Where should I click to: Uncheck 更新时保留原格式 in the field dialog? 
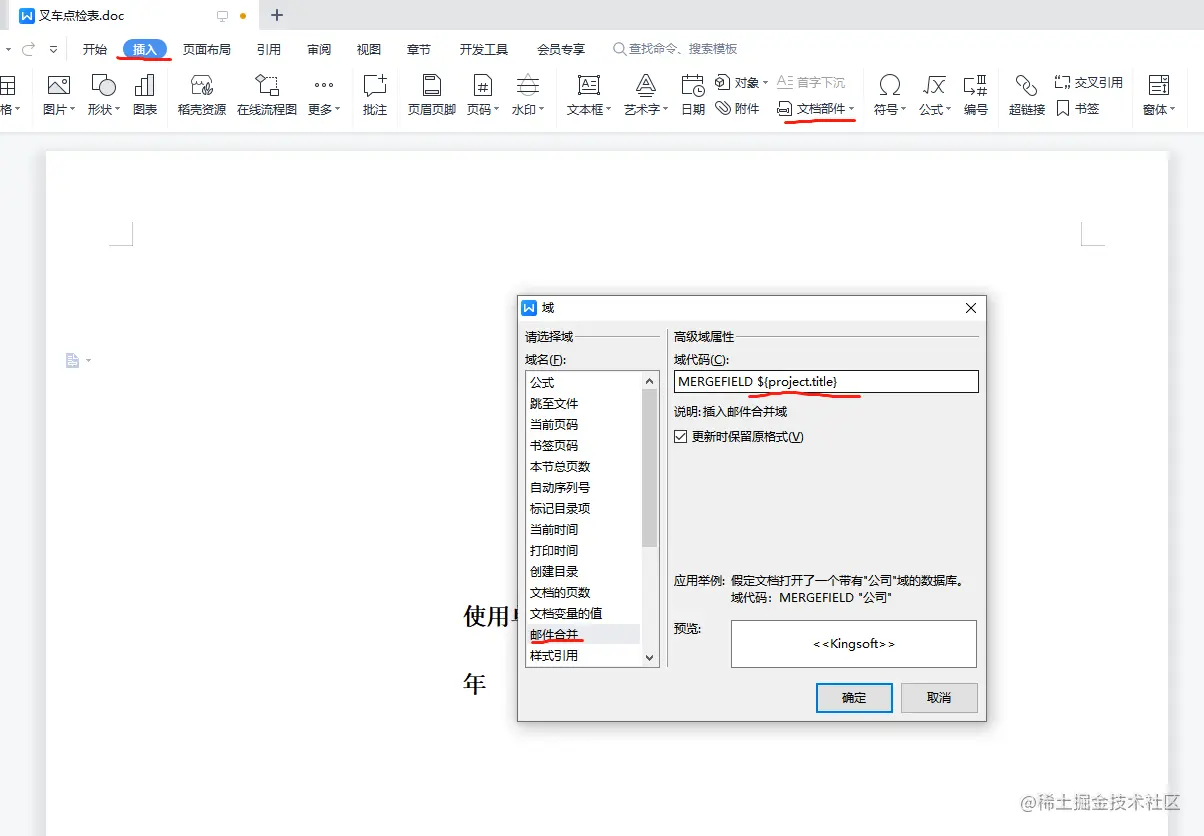[x=680, y=437]
